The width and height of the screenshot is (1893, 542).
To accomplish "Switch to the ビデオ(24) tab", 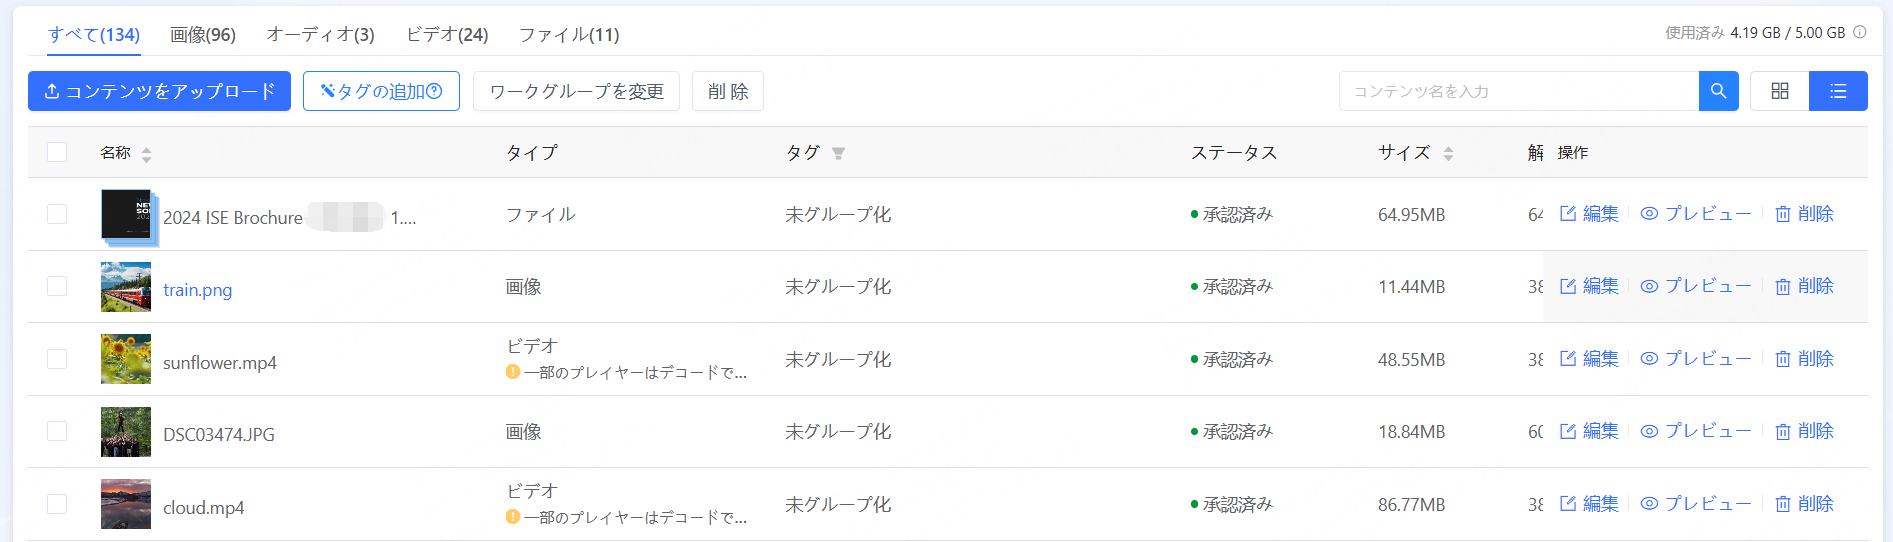I will (447, 35).
